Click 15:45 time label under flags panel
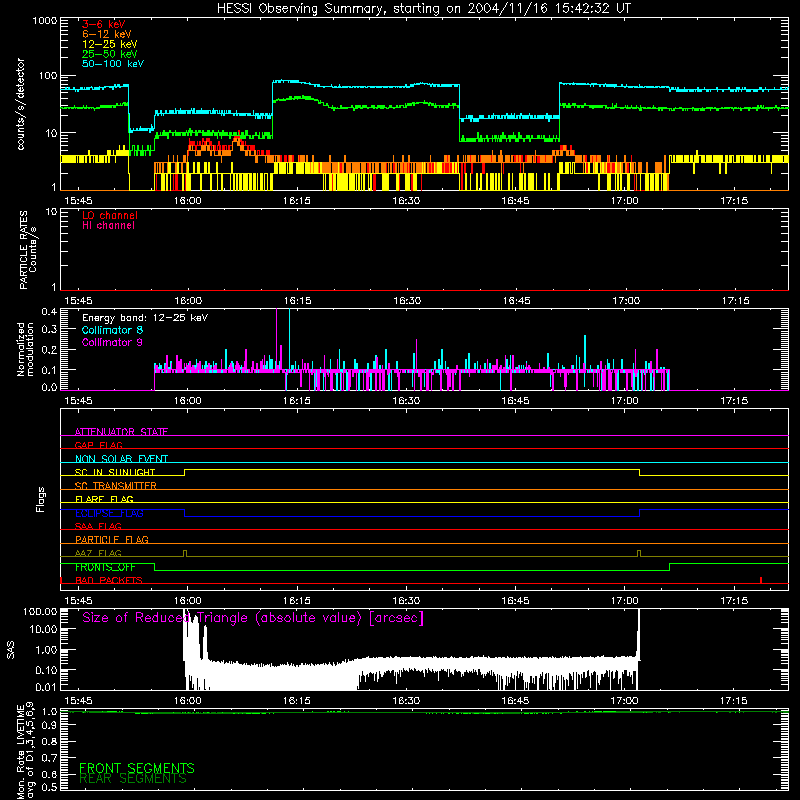800x800 pixels. 78,601
